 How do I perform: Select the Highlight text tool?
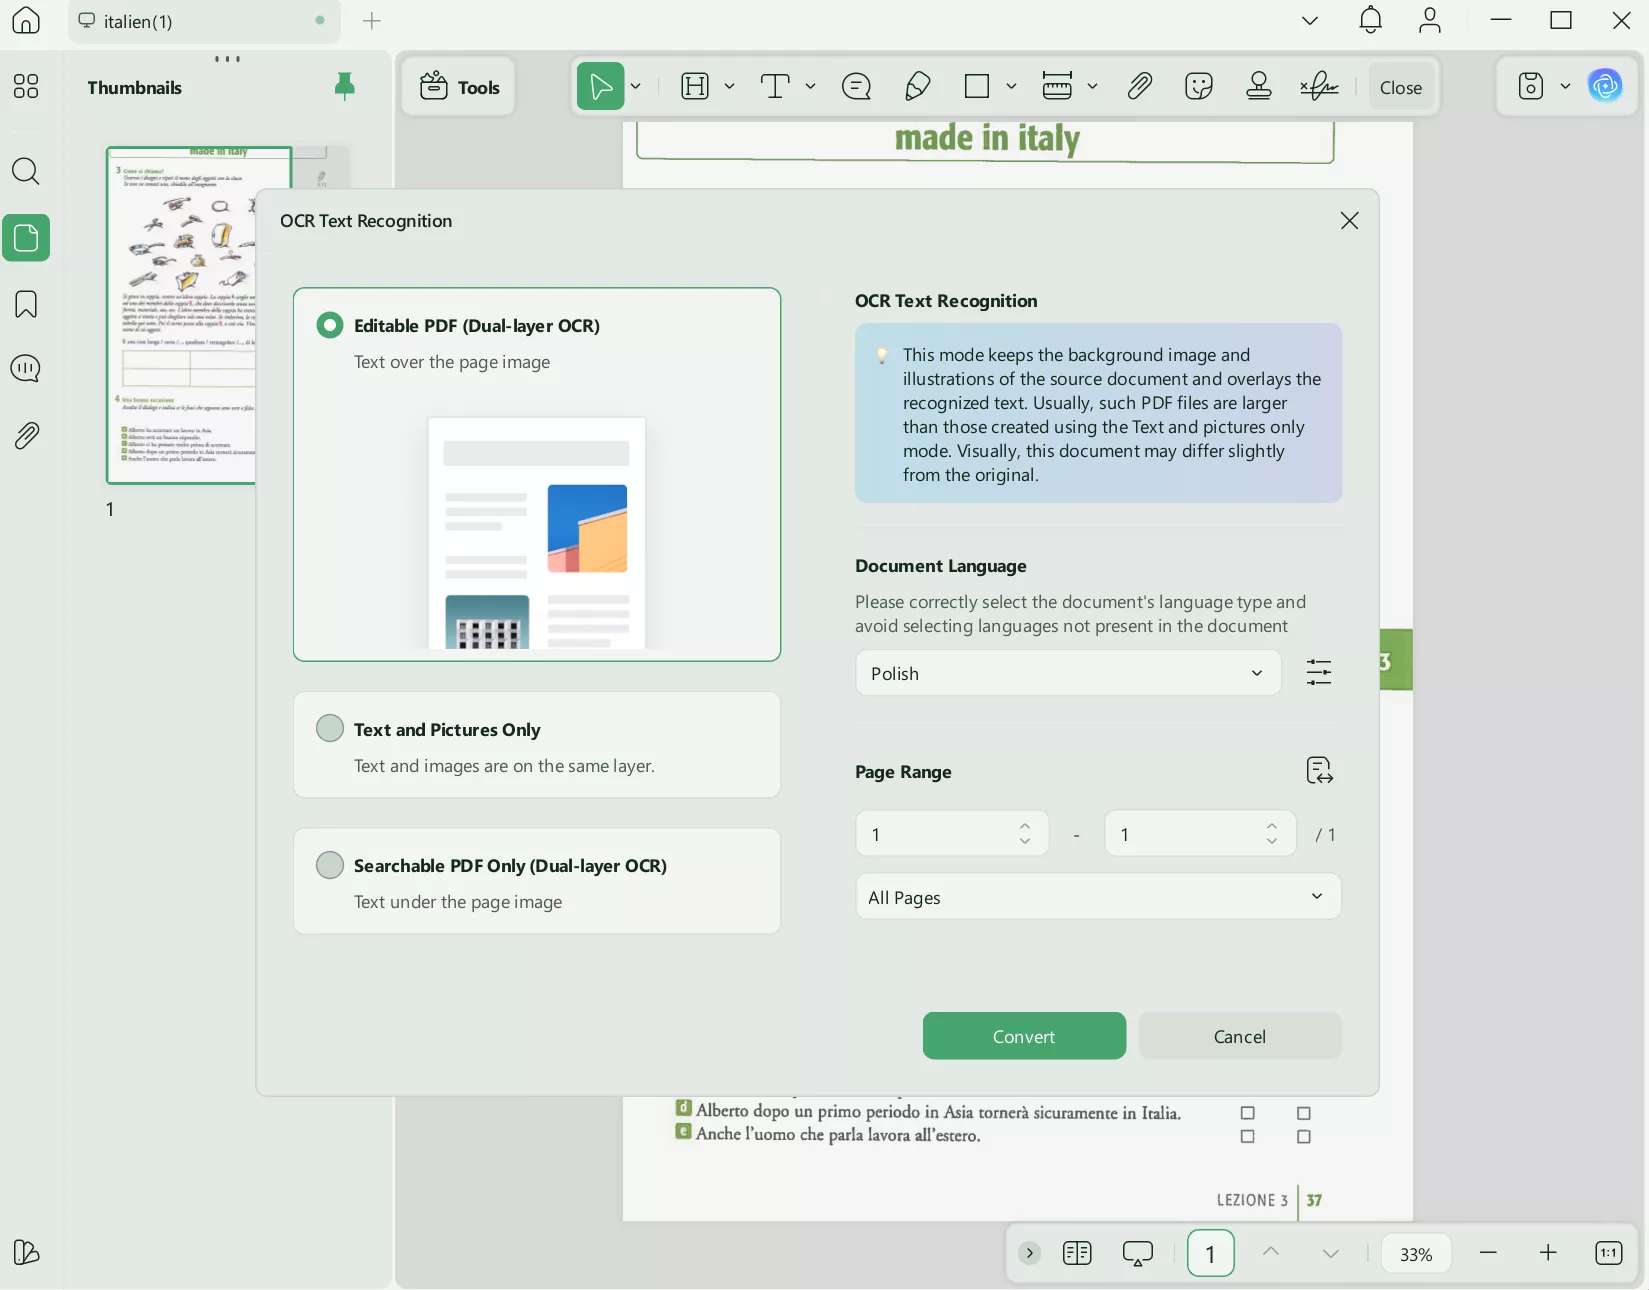point(695,87)
